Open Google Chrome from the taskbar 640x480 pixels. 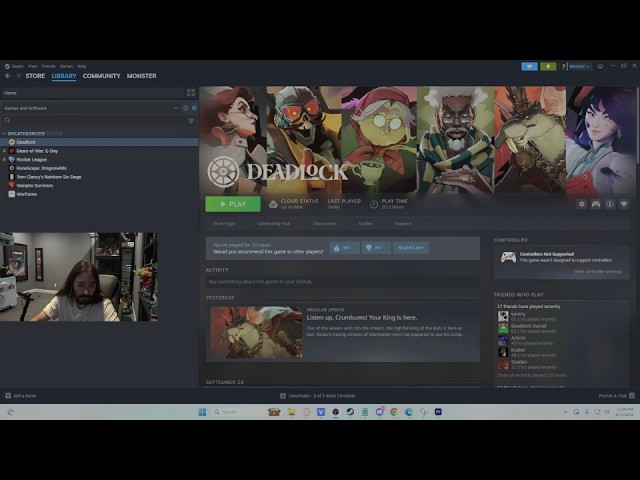394,412
